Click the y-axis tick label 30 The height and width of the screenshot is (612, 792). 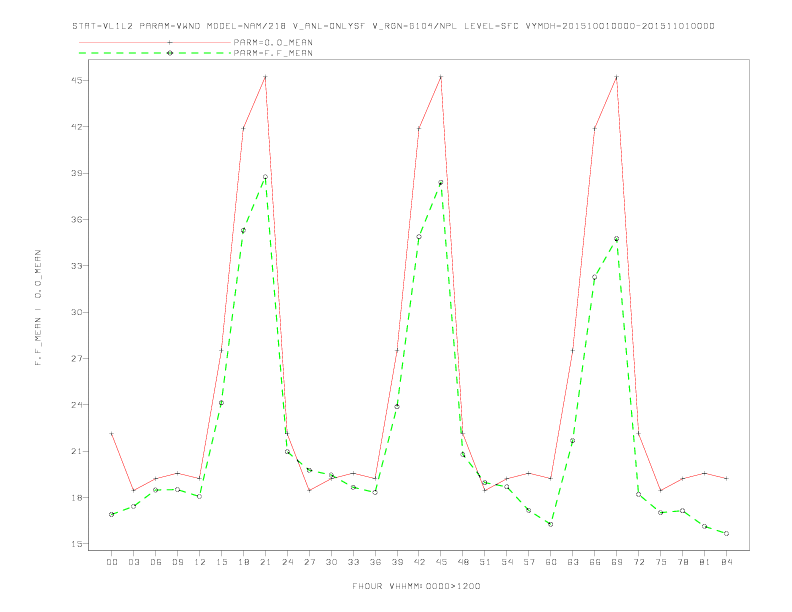[x=77, y=312]
